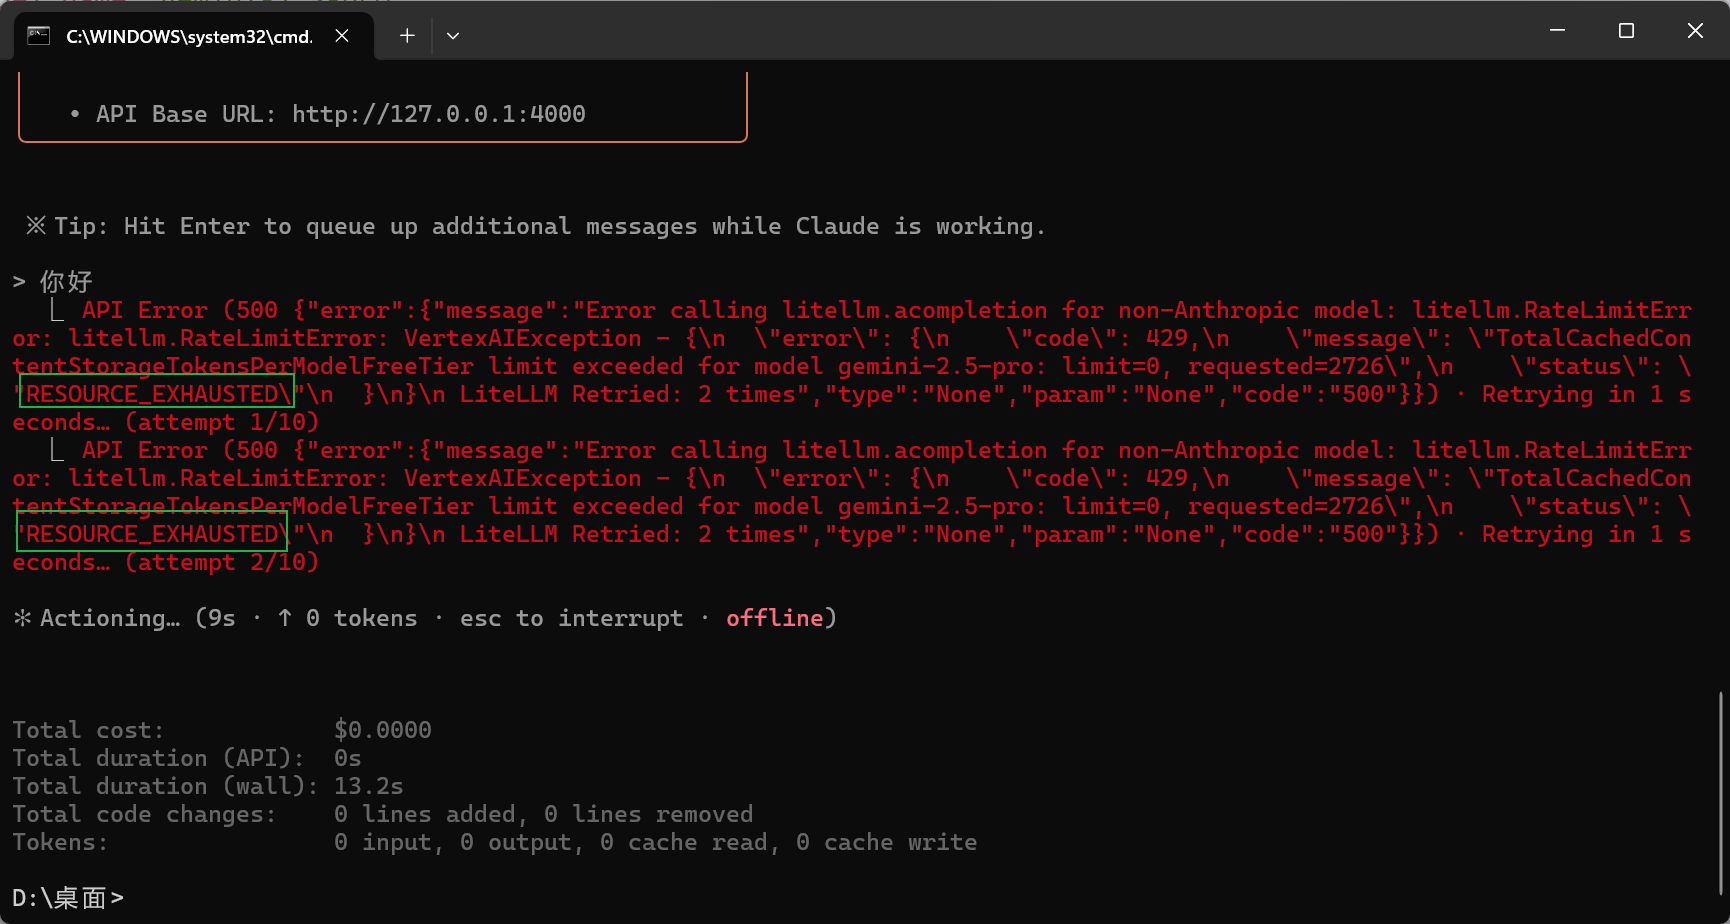Open the link http://127.0.0.1:4000
Image resolution: width=1730 pixels, height=924 pixels.
439,113
